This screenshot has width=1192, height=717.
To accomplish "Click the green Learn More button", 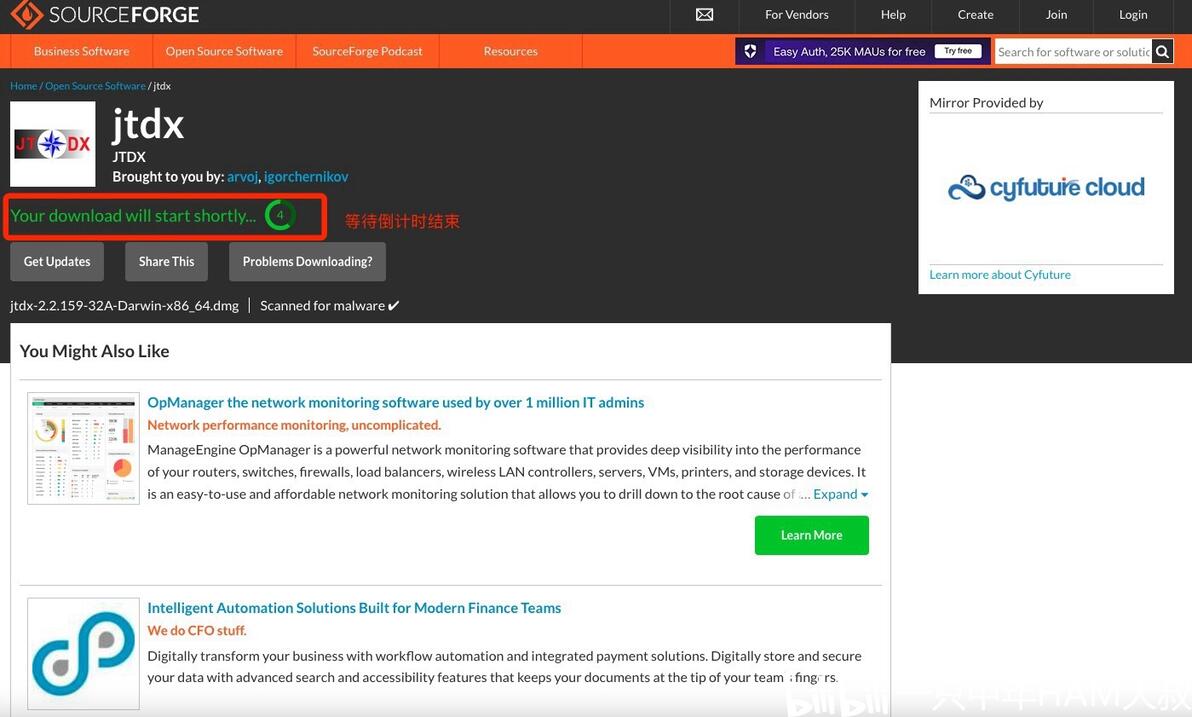I will pos(811,535).
